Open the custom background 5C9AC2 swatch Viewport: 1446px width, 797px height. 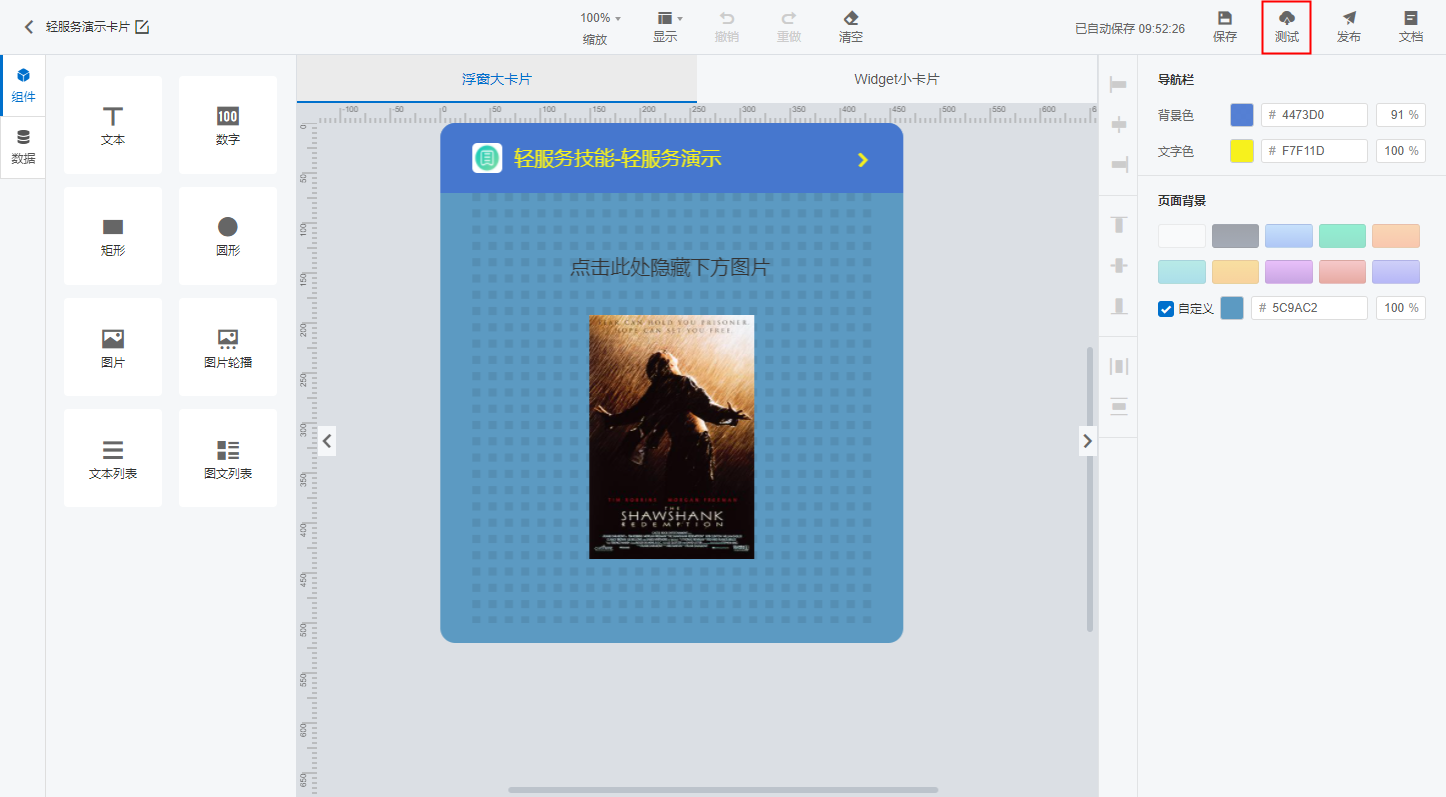(x=1232, y=308)
